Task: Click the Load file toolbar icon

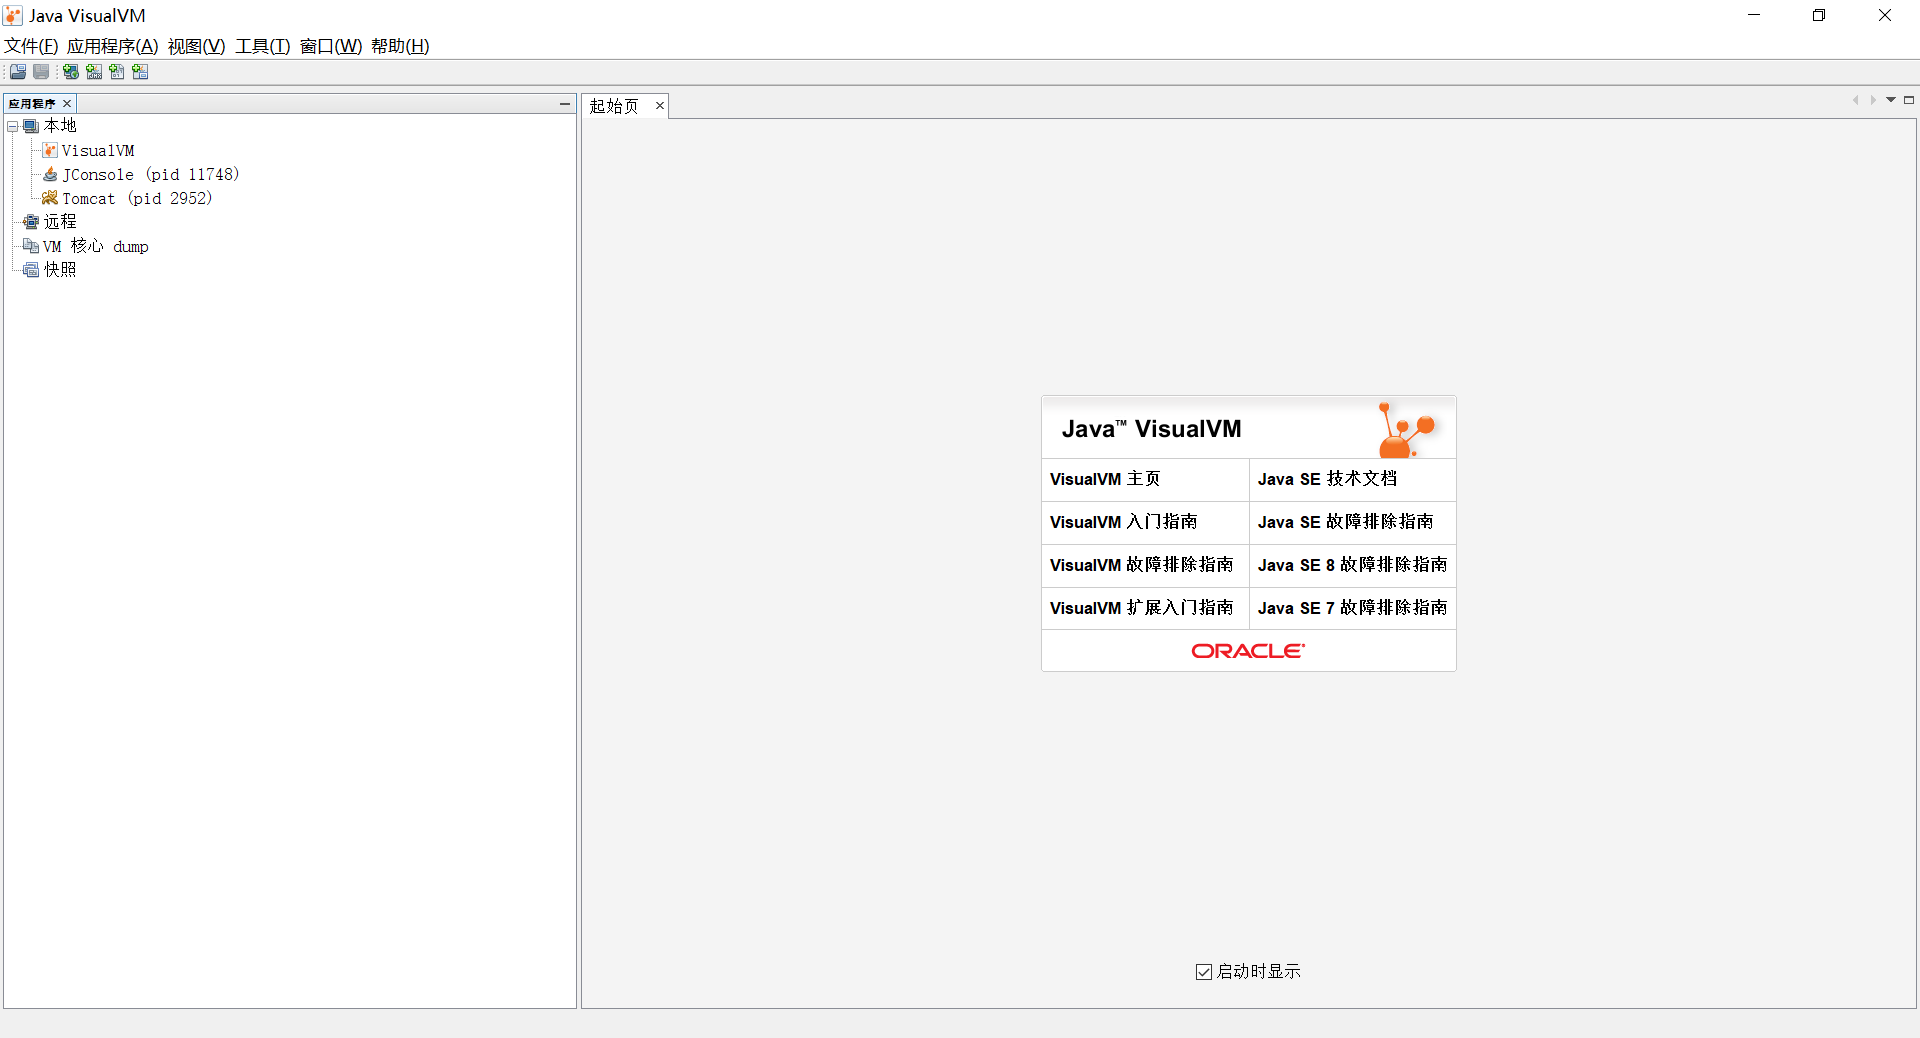Action: point(18,72)
